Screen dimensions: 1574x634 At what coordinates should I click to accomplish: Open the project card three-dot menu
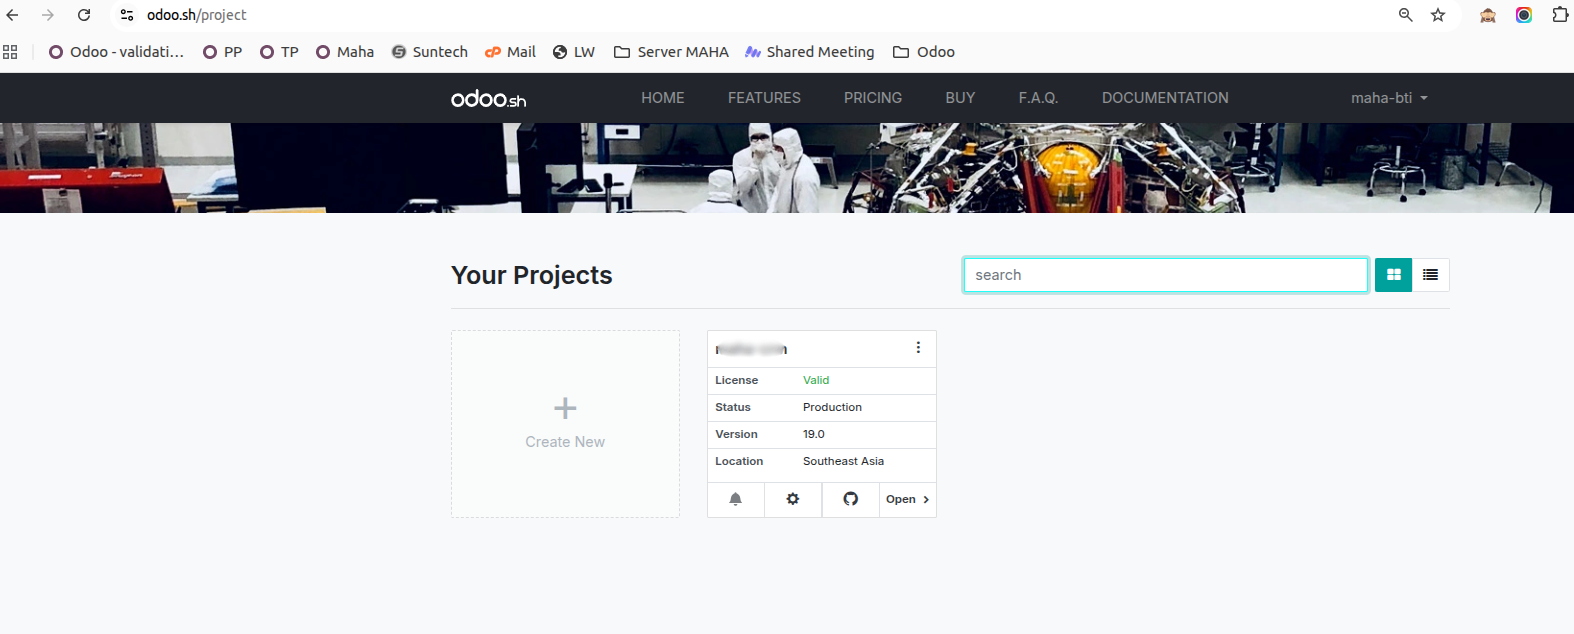918,348
